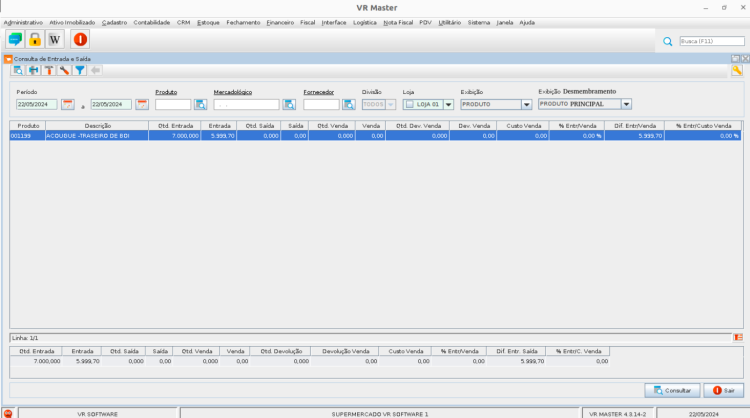Click the Fornecedor field label link
The height and width of the screenshot is (418, 750).
click(x=319, y=92)
